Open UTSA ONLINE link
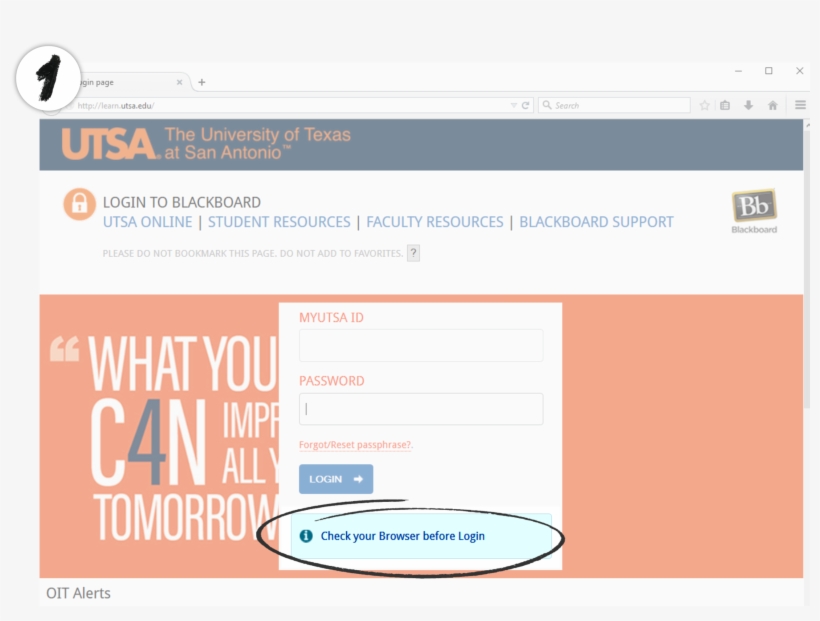This screenshot has width=820, height=621. click(147, 222)
